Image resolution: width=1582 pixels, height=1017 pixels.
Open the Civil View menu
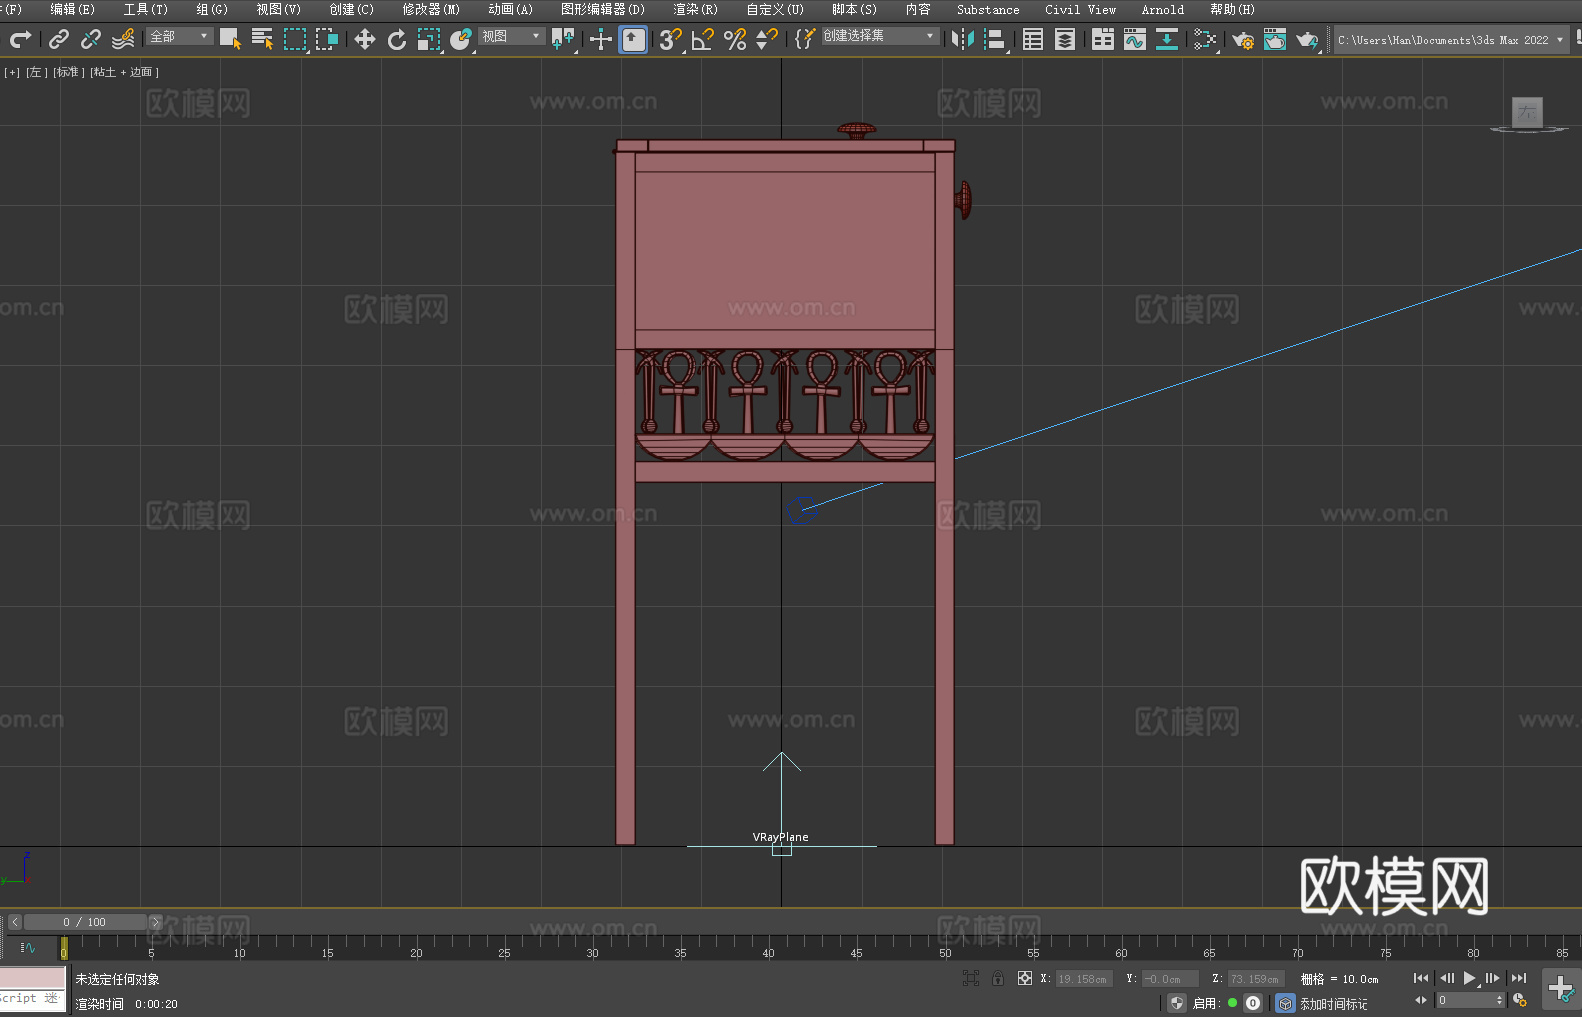(1080, 9)
